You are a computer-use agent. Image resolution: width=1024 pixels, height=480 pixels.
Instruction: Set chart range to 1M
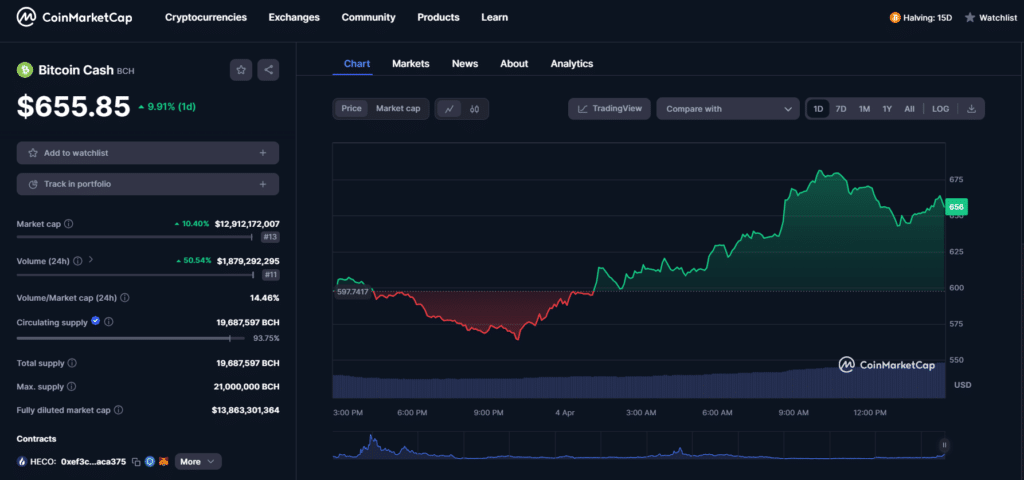pyautogui.click(x=864, y=109)
